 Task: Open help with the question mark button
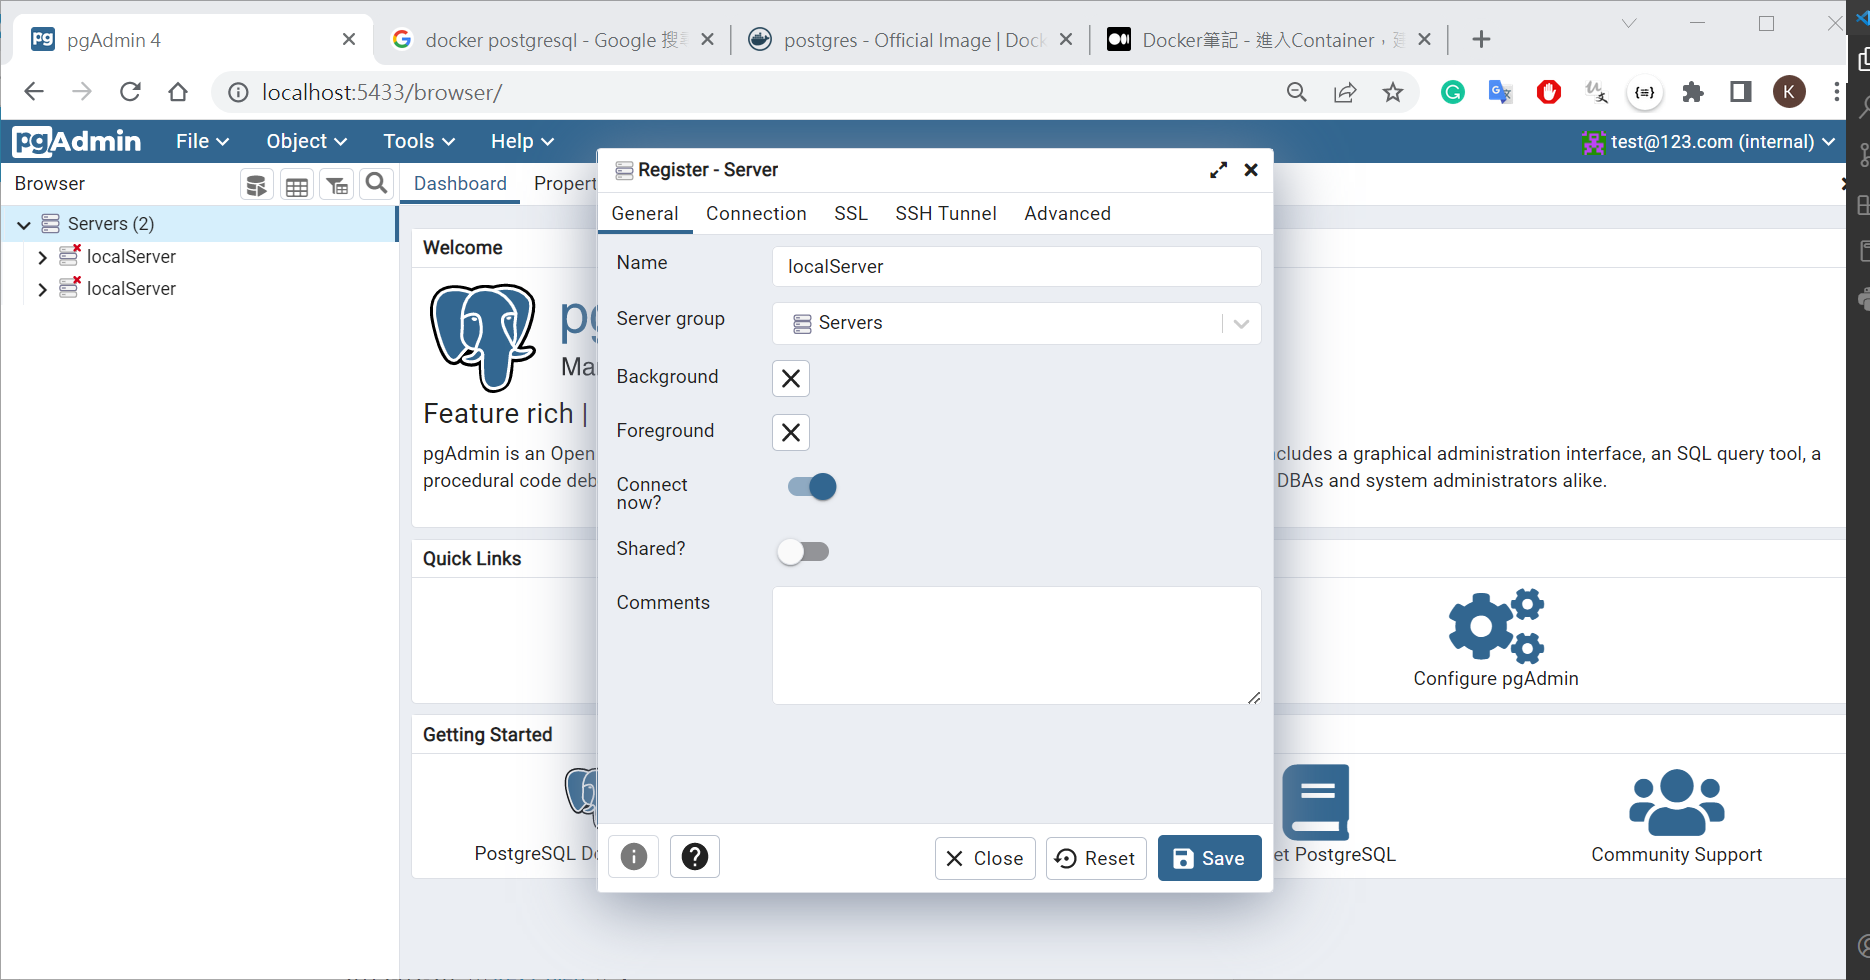pyautogui.click(x=695, y=857)
